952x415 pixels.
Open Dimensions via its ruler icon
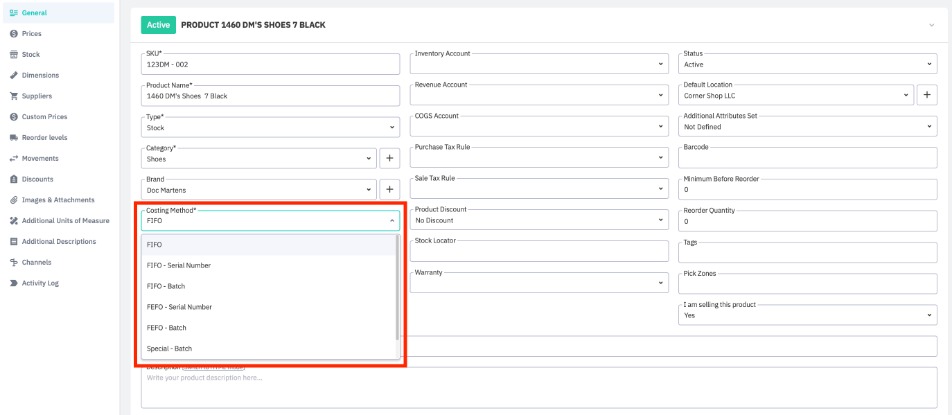click(x=13, y=75)
